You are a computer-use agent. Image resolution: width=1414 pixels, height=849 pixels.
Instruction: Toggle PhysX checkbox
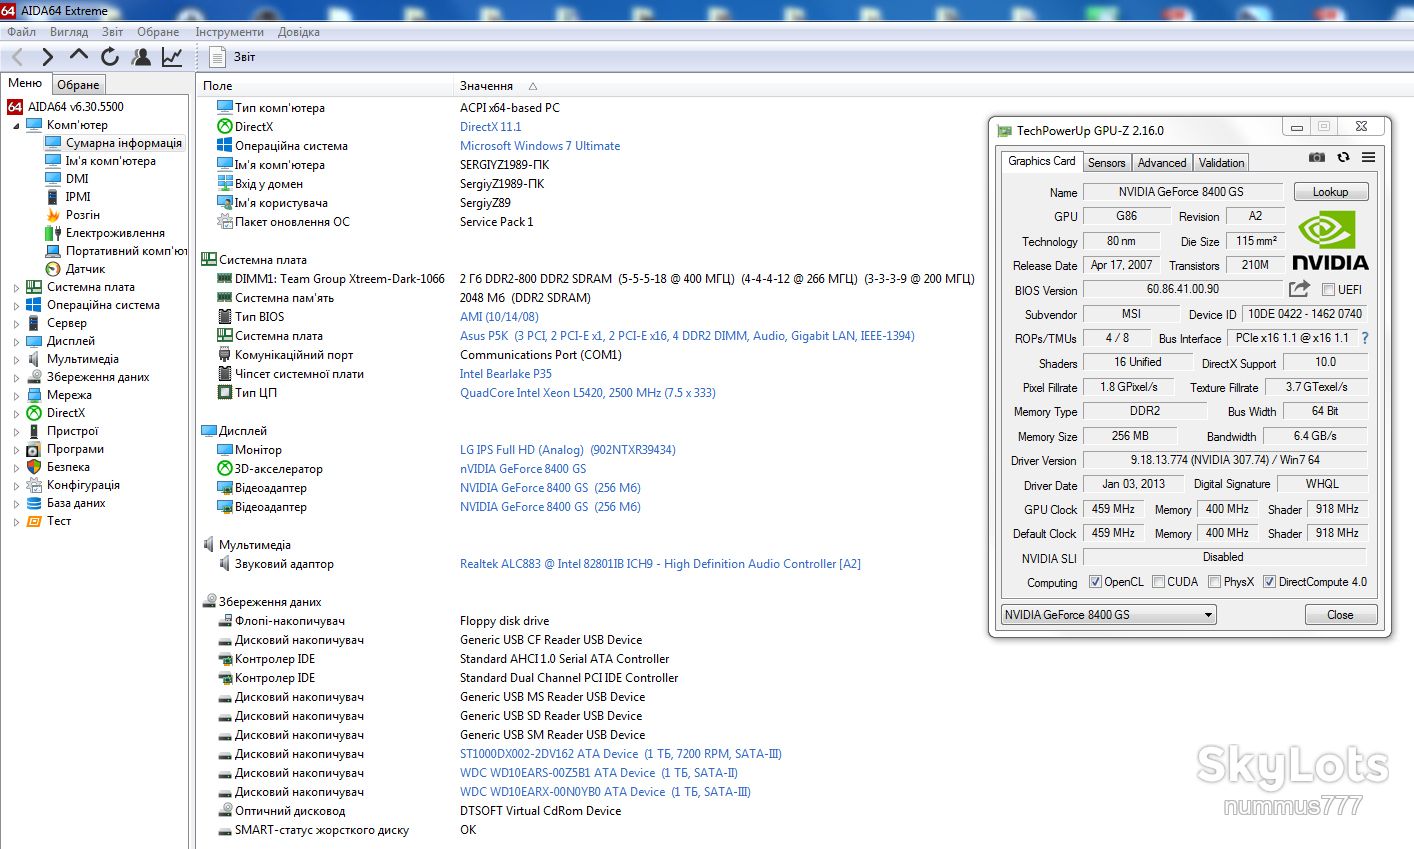coord(1214,582)
